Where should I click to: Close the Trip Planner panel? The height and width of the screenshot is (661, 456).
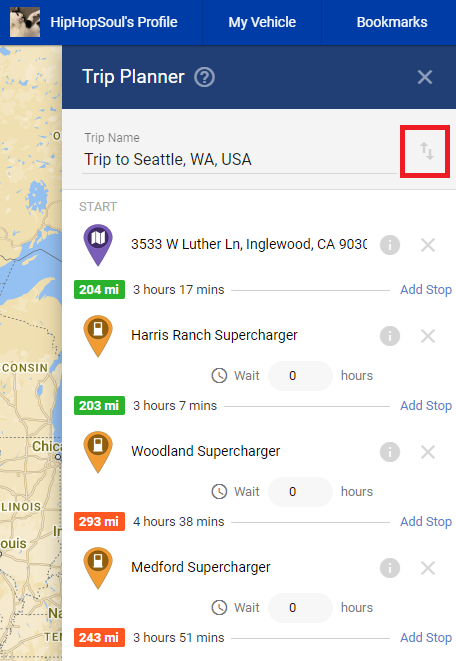click(x=424, y=77)
